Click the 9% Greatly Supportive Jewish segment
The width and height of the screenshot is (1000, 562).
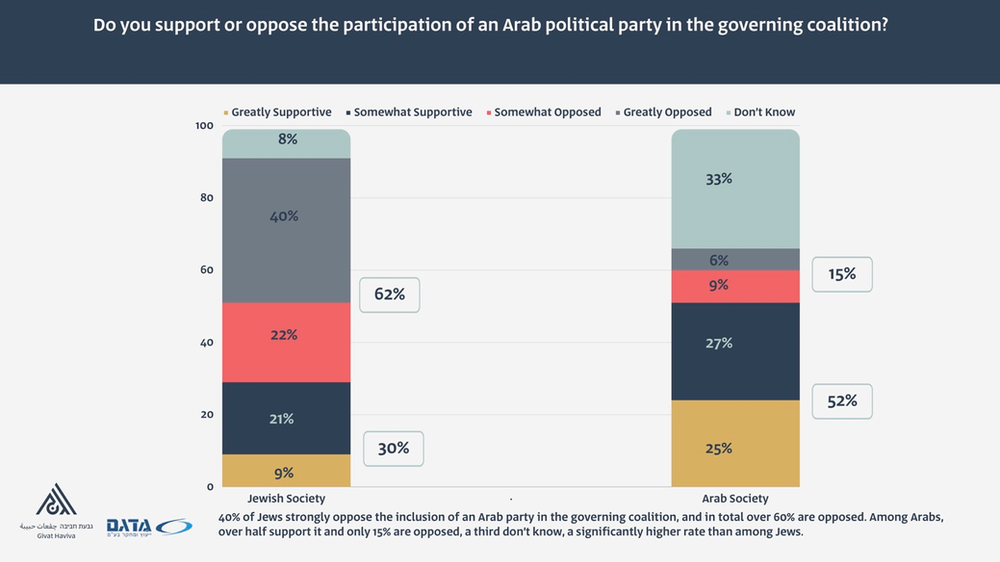(x=285, y=471)
